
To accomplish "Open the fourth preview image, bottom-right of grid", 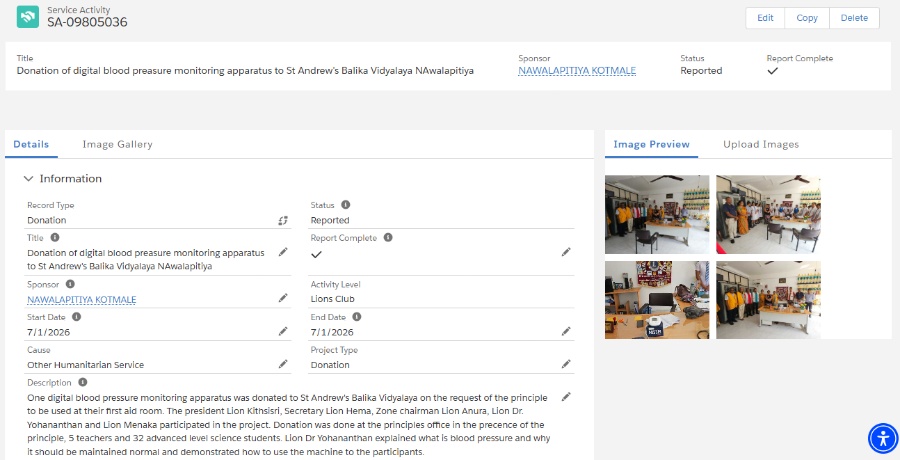I will 769,300.
